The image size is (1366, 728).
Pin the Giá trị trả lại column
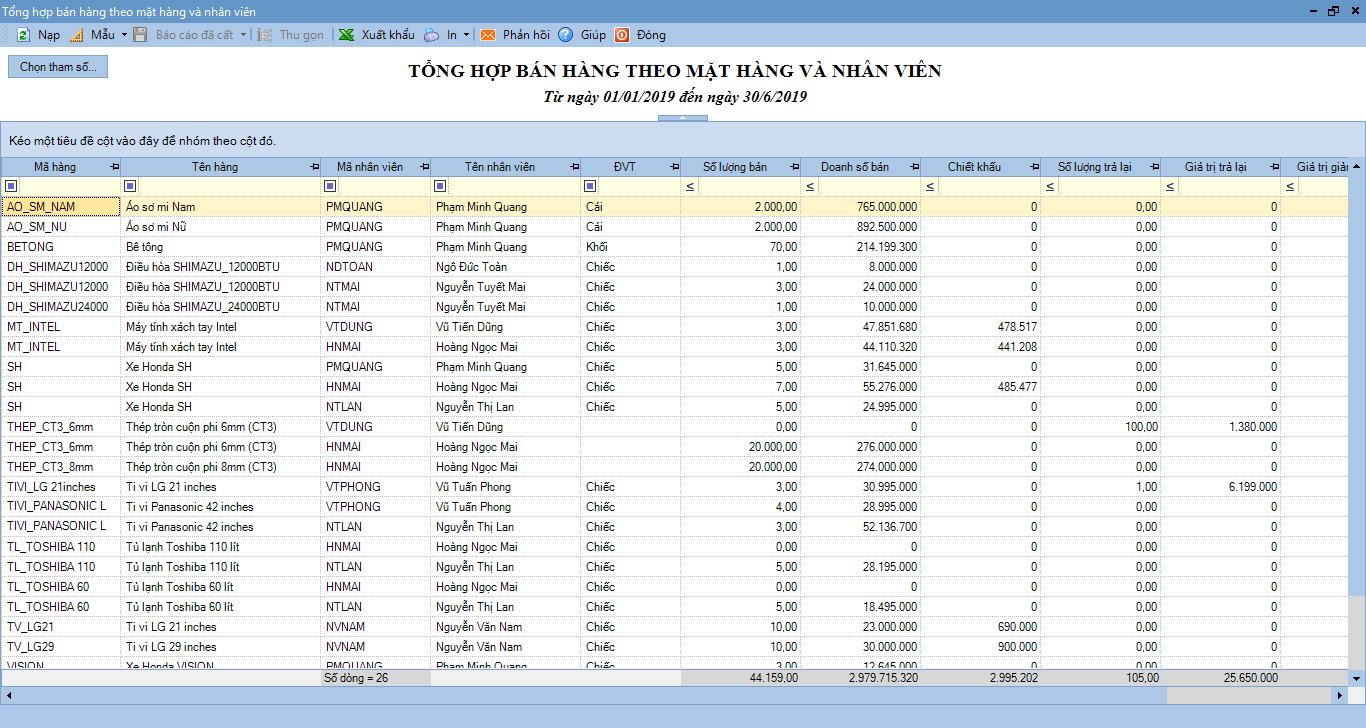1274,167
